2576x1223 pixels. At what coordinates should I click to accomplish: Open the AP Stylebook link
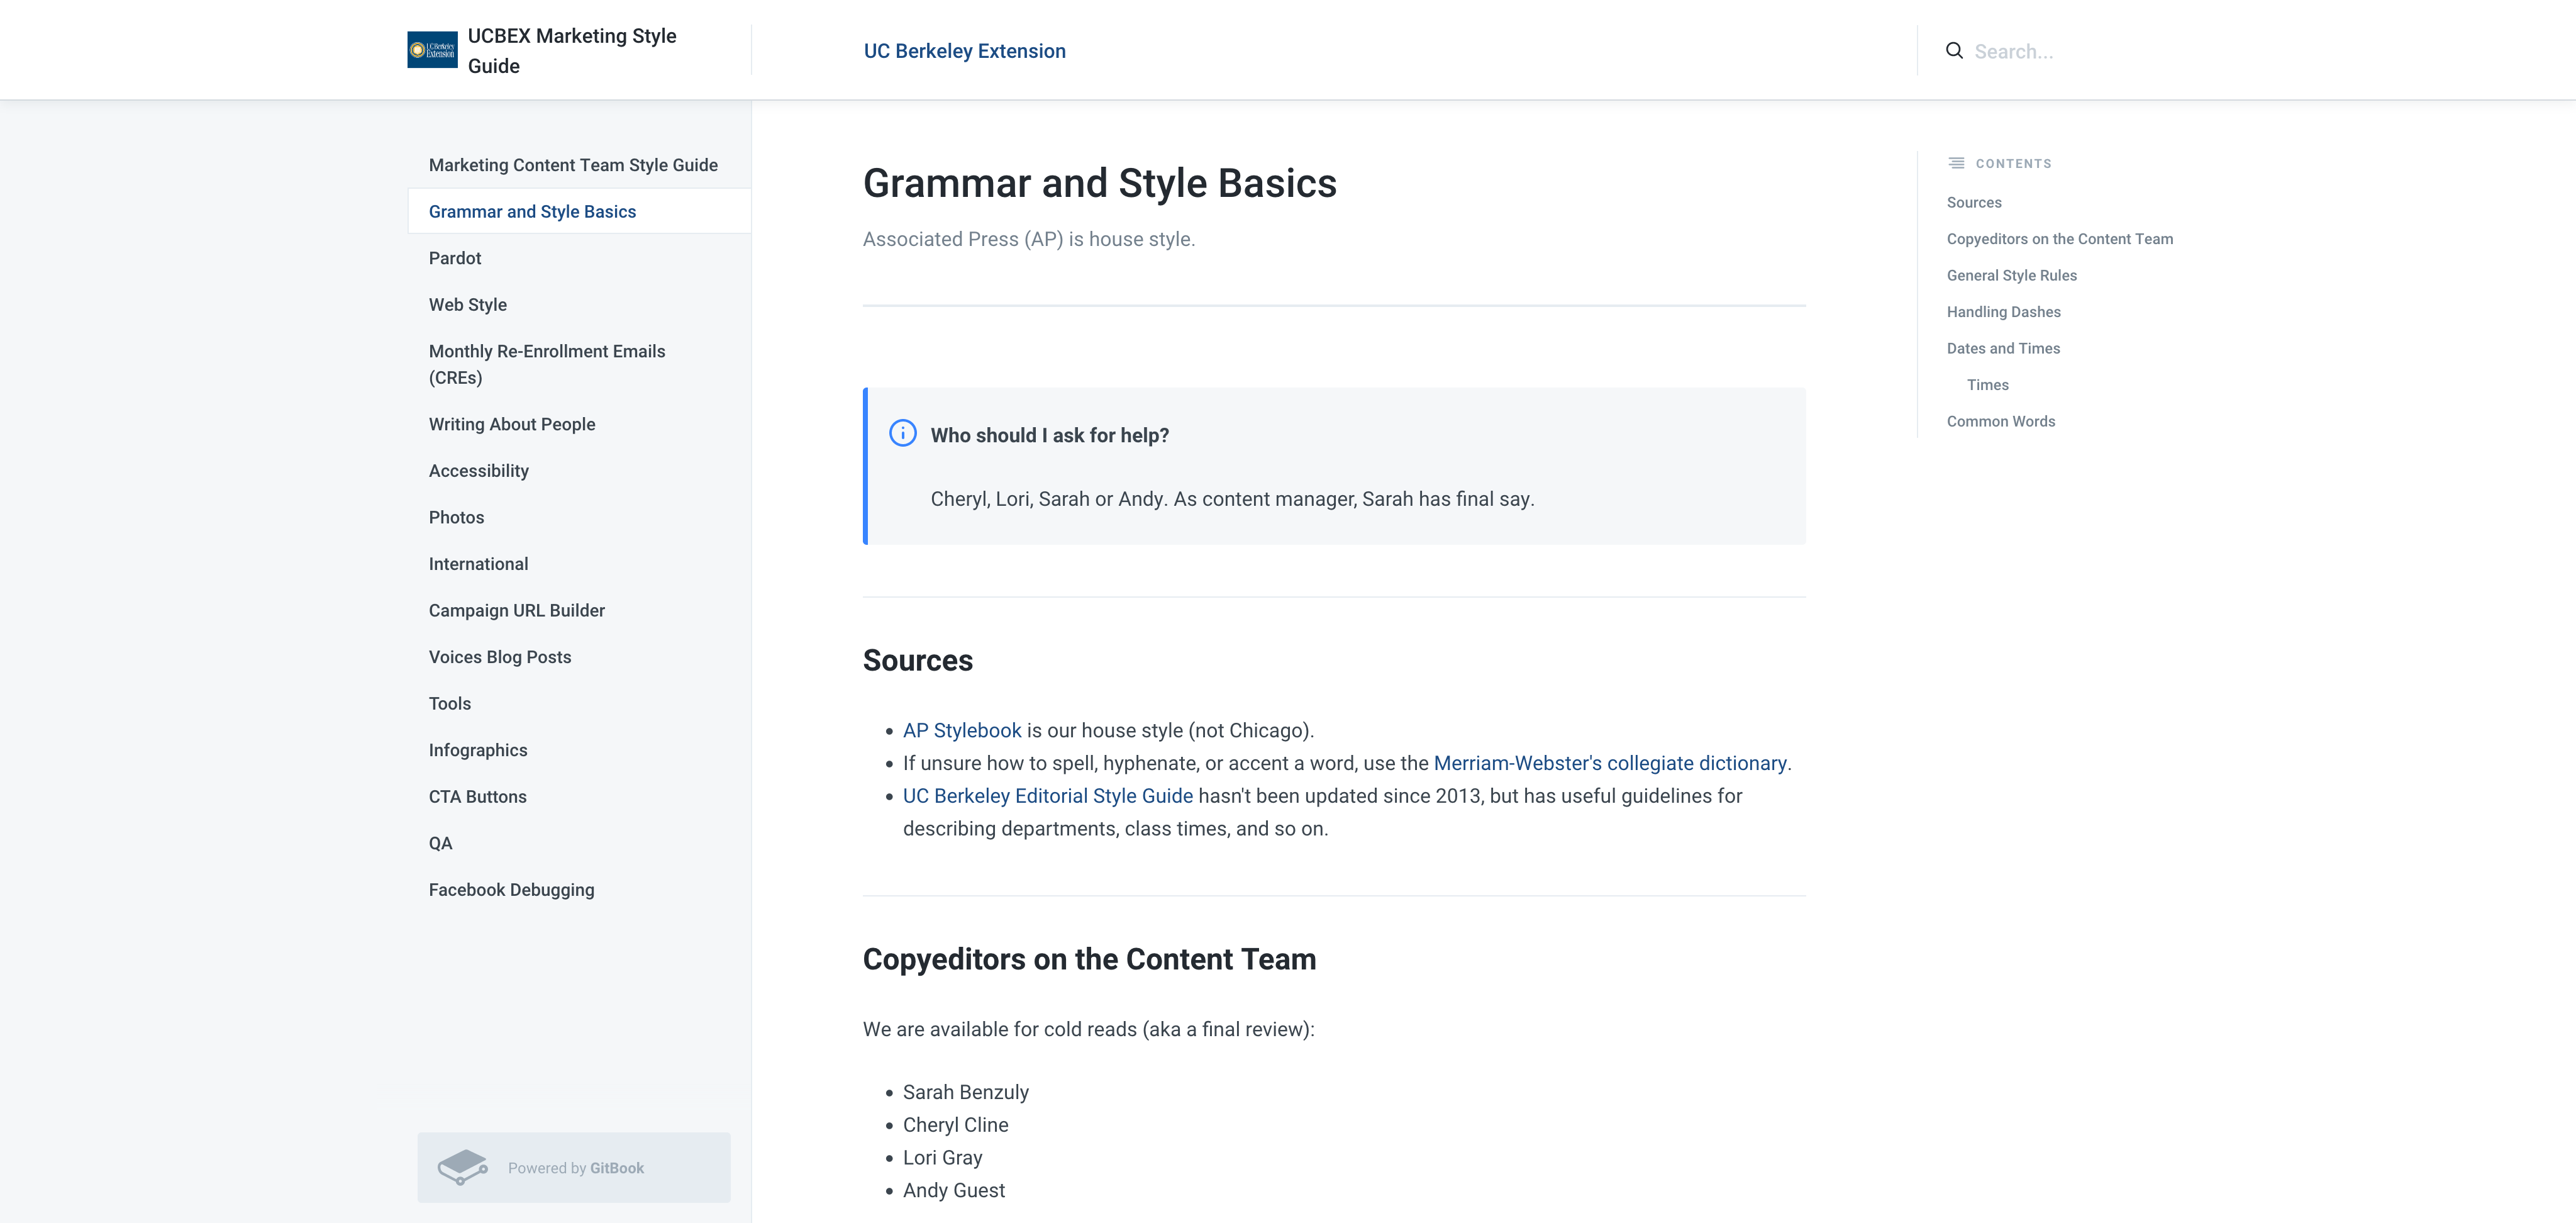pos(961,731)
